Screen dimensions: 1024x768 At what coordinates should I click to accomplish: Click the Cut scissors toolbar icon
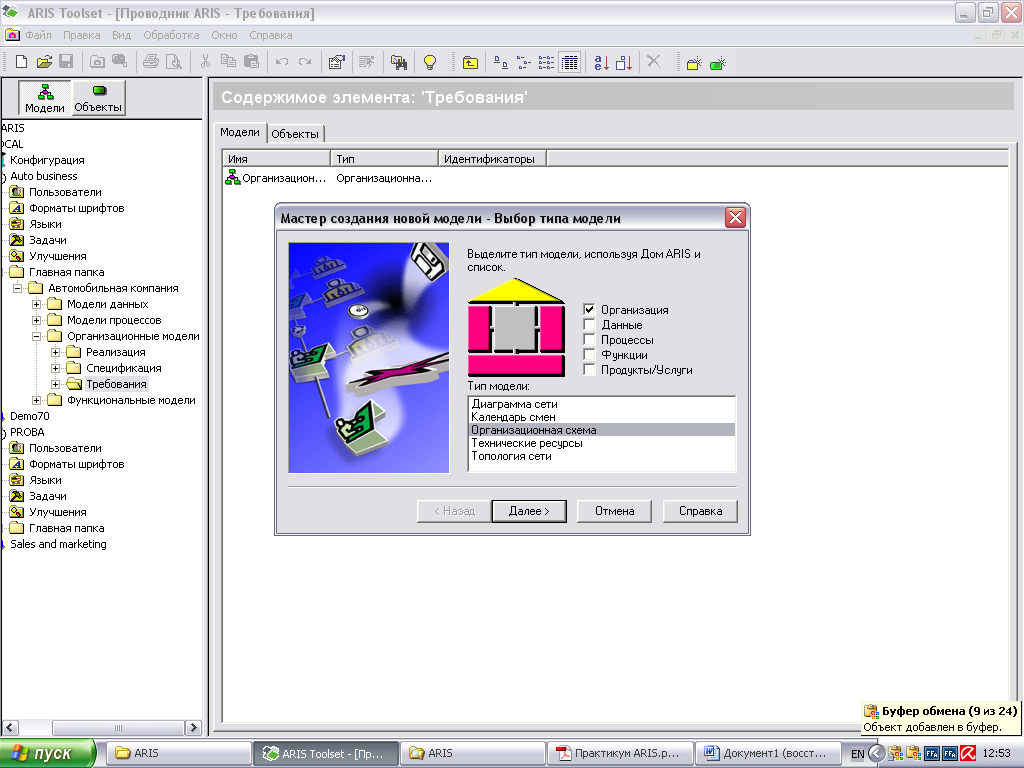click(x=205, y=62)
